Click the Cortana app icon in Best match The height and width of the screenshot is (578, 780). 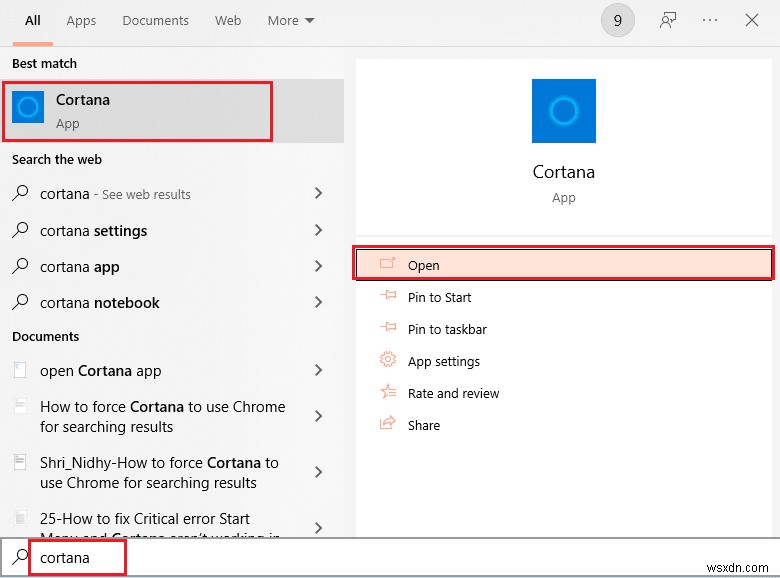tap(28, 109)
